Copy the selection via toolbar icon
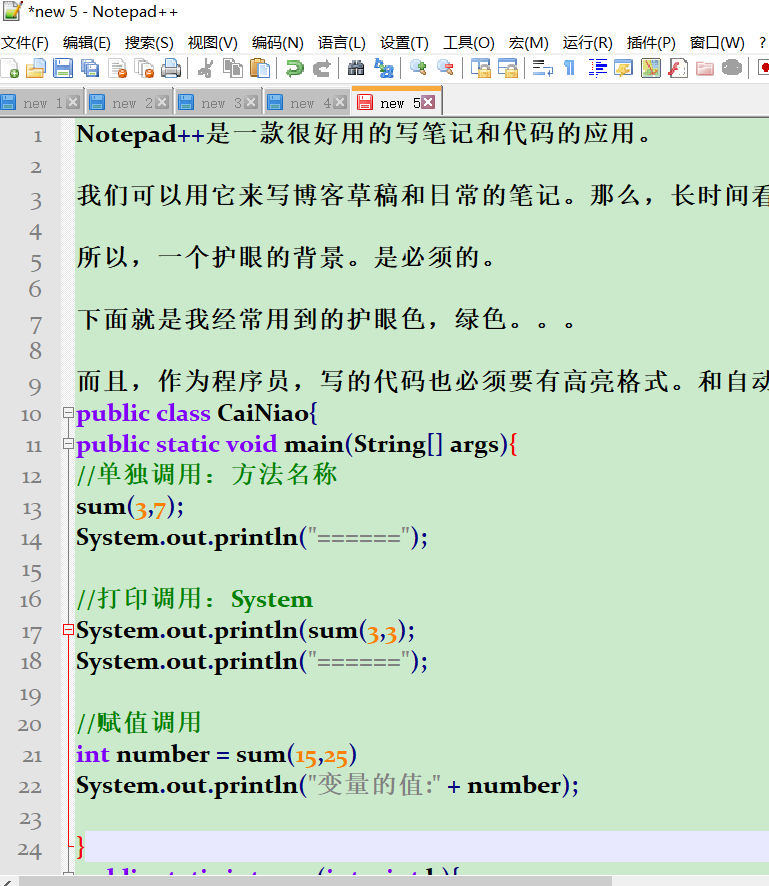 coord(232,68)
